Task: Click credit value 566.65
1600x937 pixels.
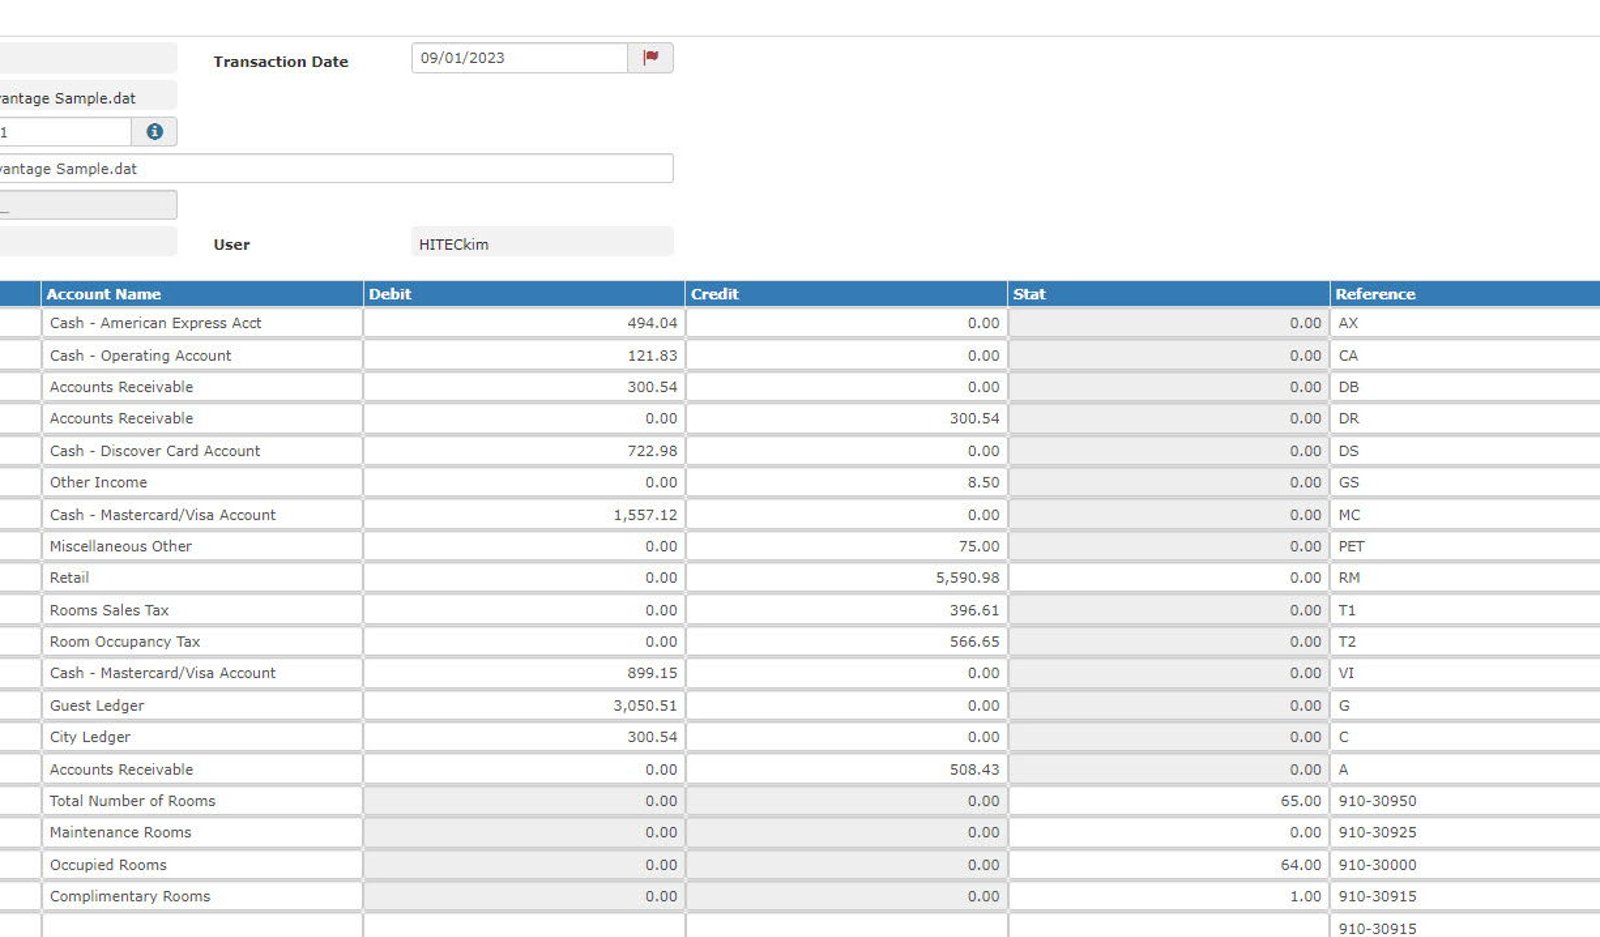Action: (846, 642)
